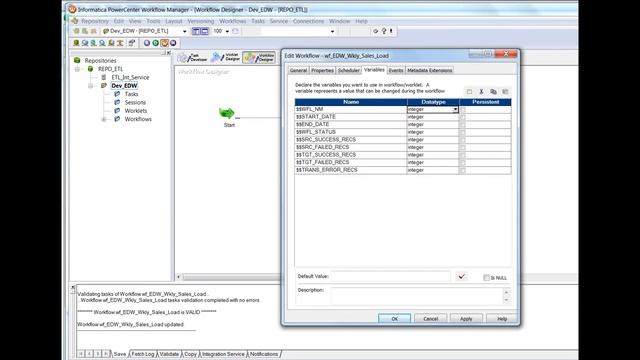Select the $$TRANS_ERROR_RECS name cell

(351, 170)
